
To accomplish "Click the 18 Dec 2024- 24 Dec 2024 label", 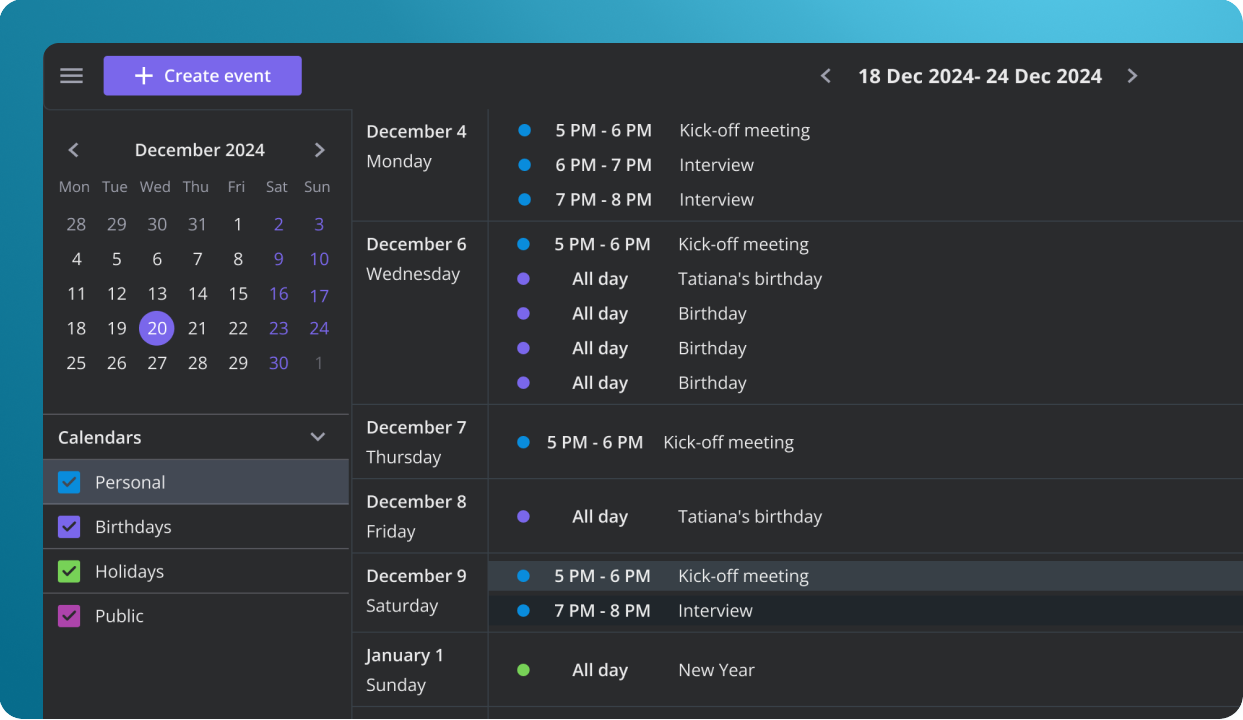I will click(980, 76).
